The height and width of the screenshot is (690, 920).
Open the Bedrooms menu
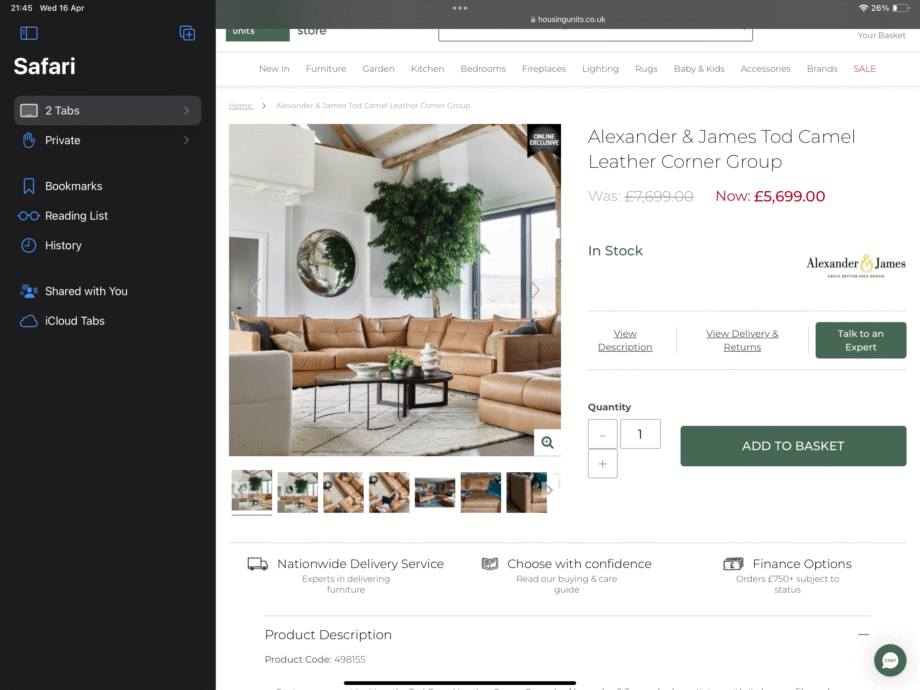[483, 69]
